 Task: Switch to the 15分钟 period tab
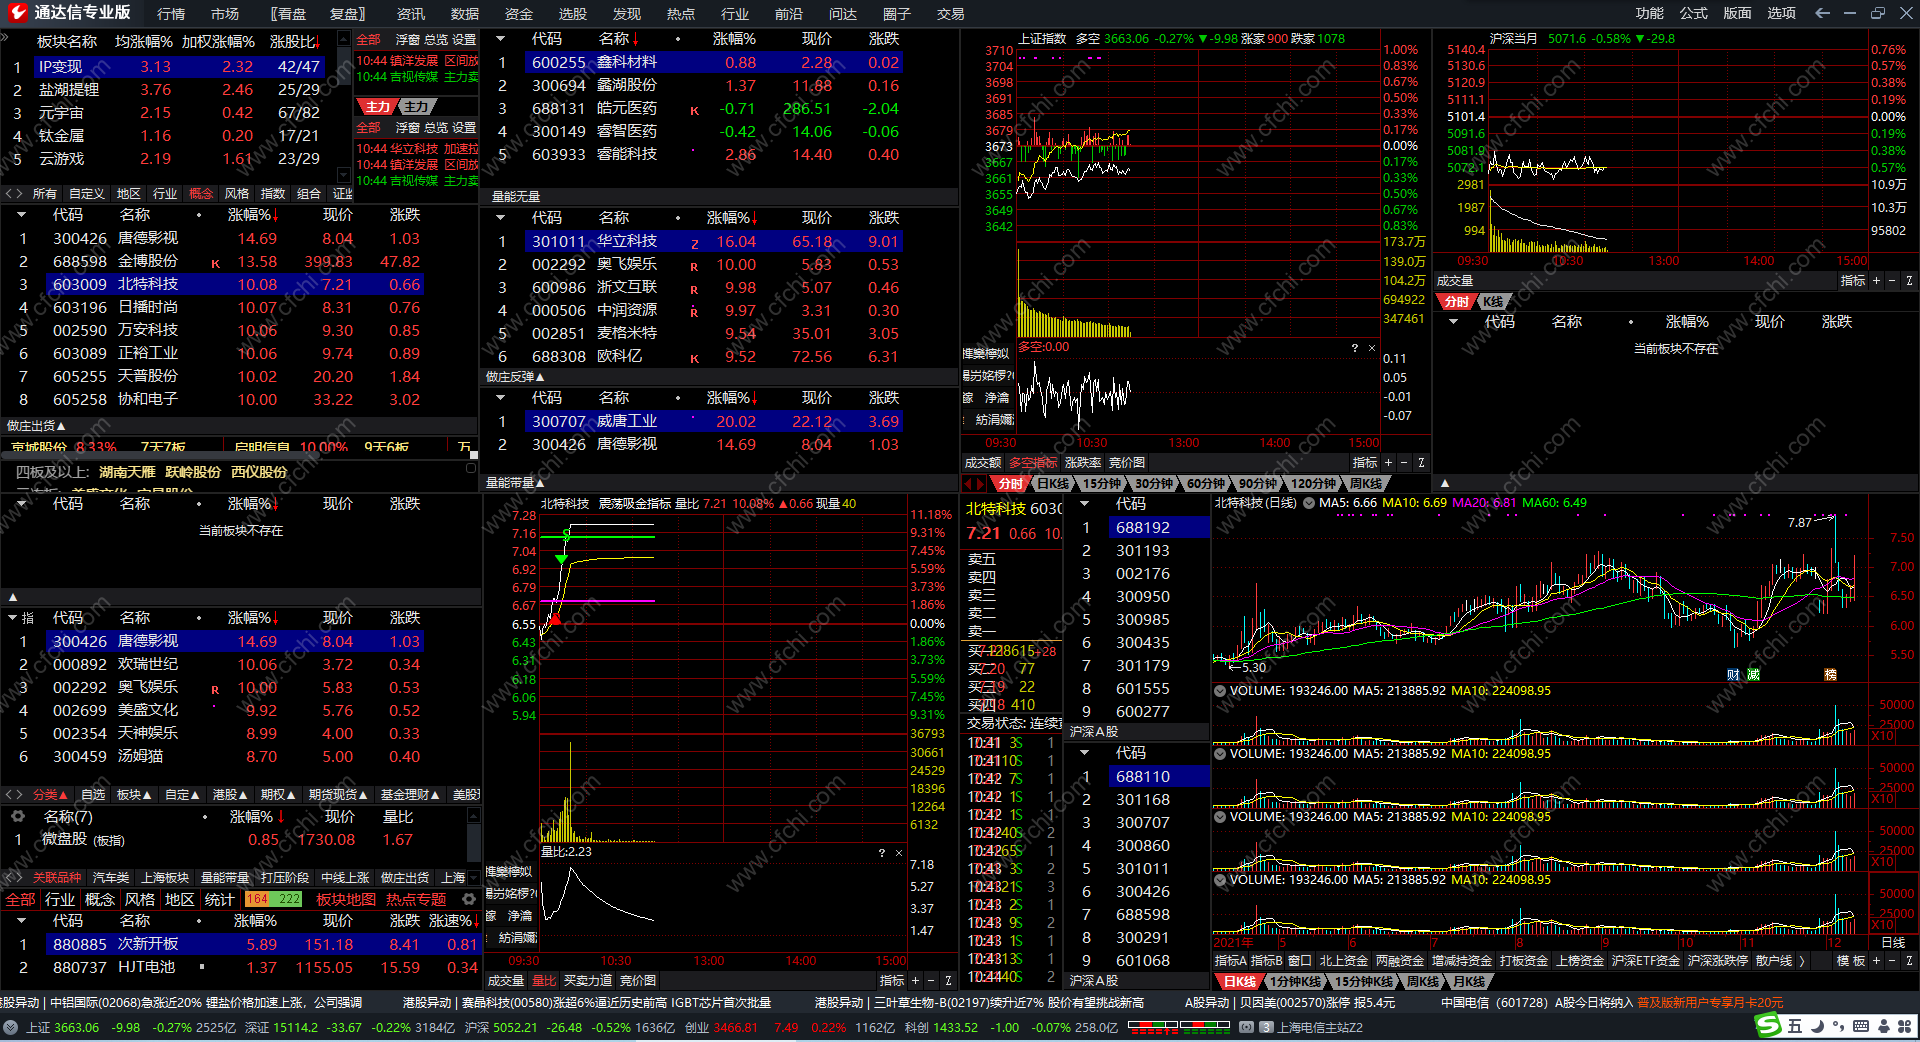[x=1102, y=483]
